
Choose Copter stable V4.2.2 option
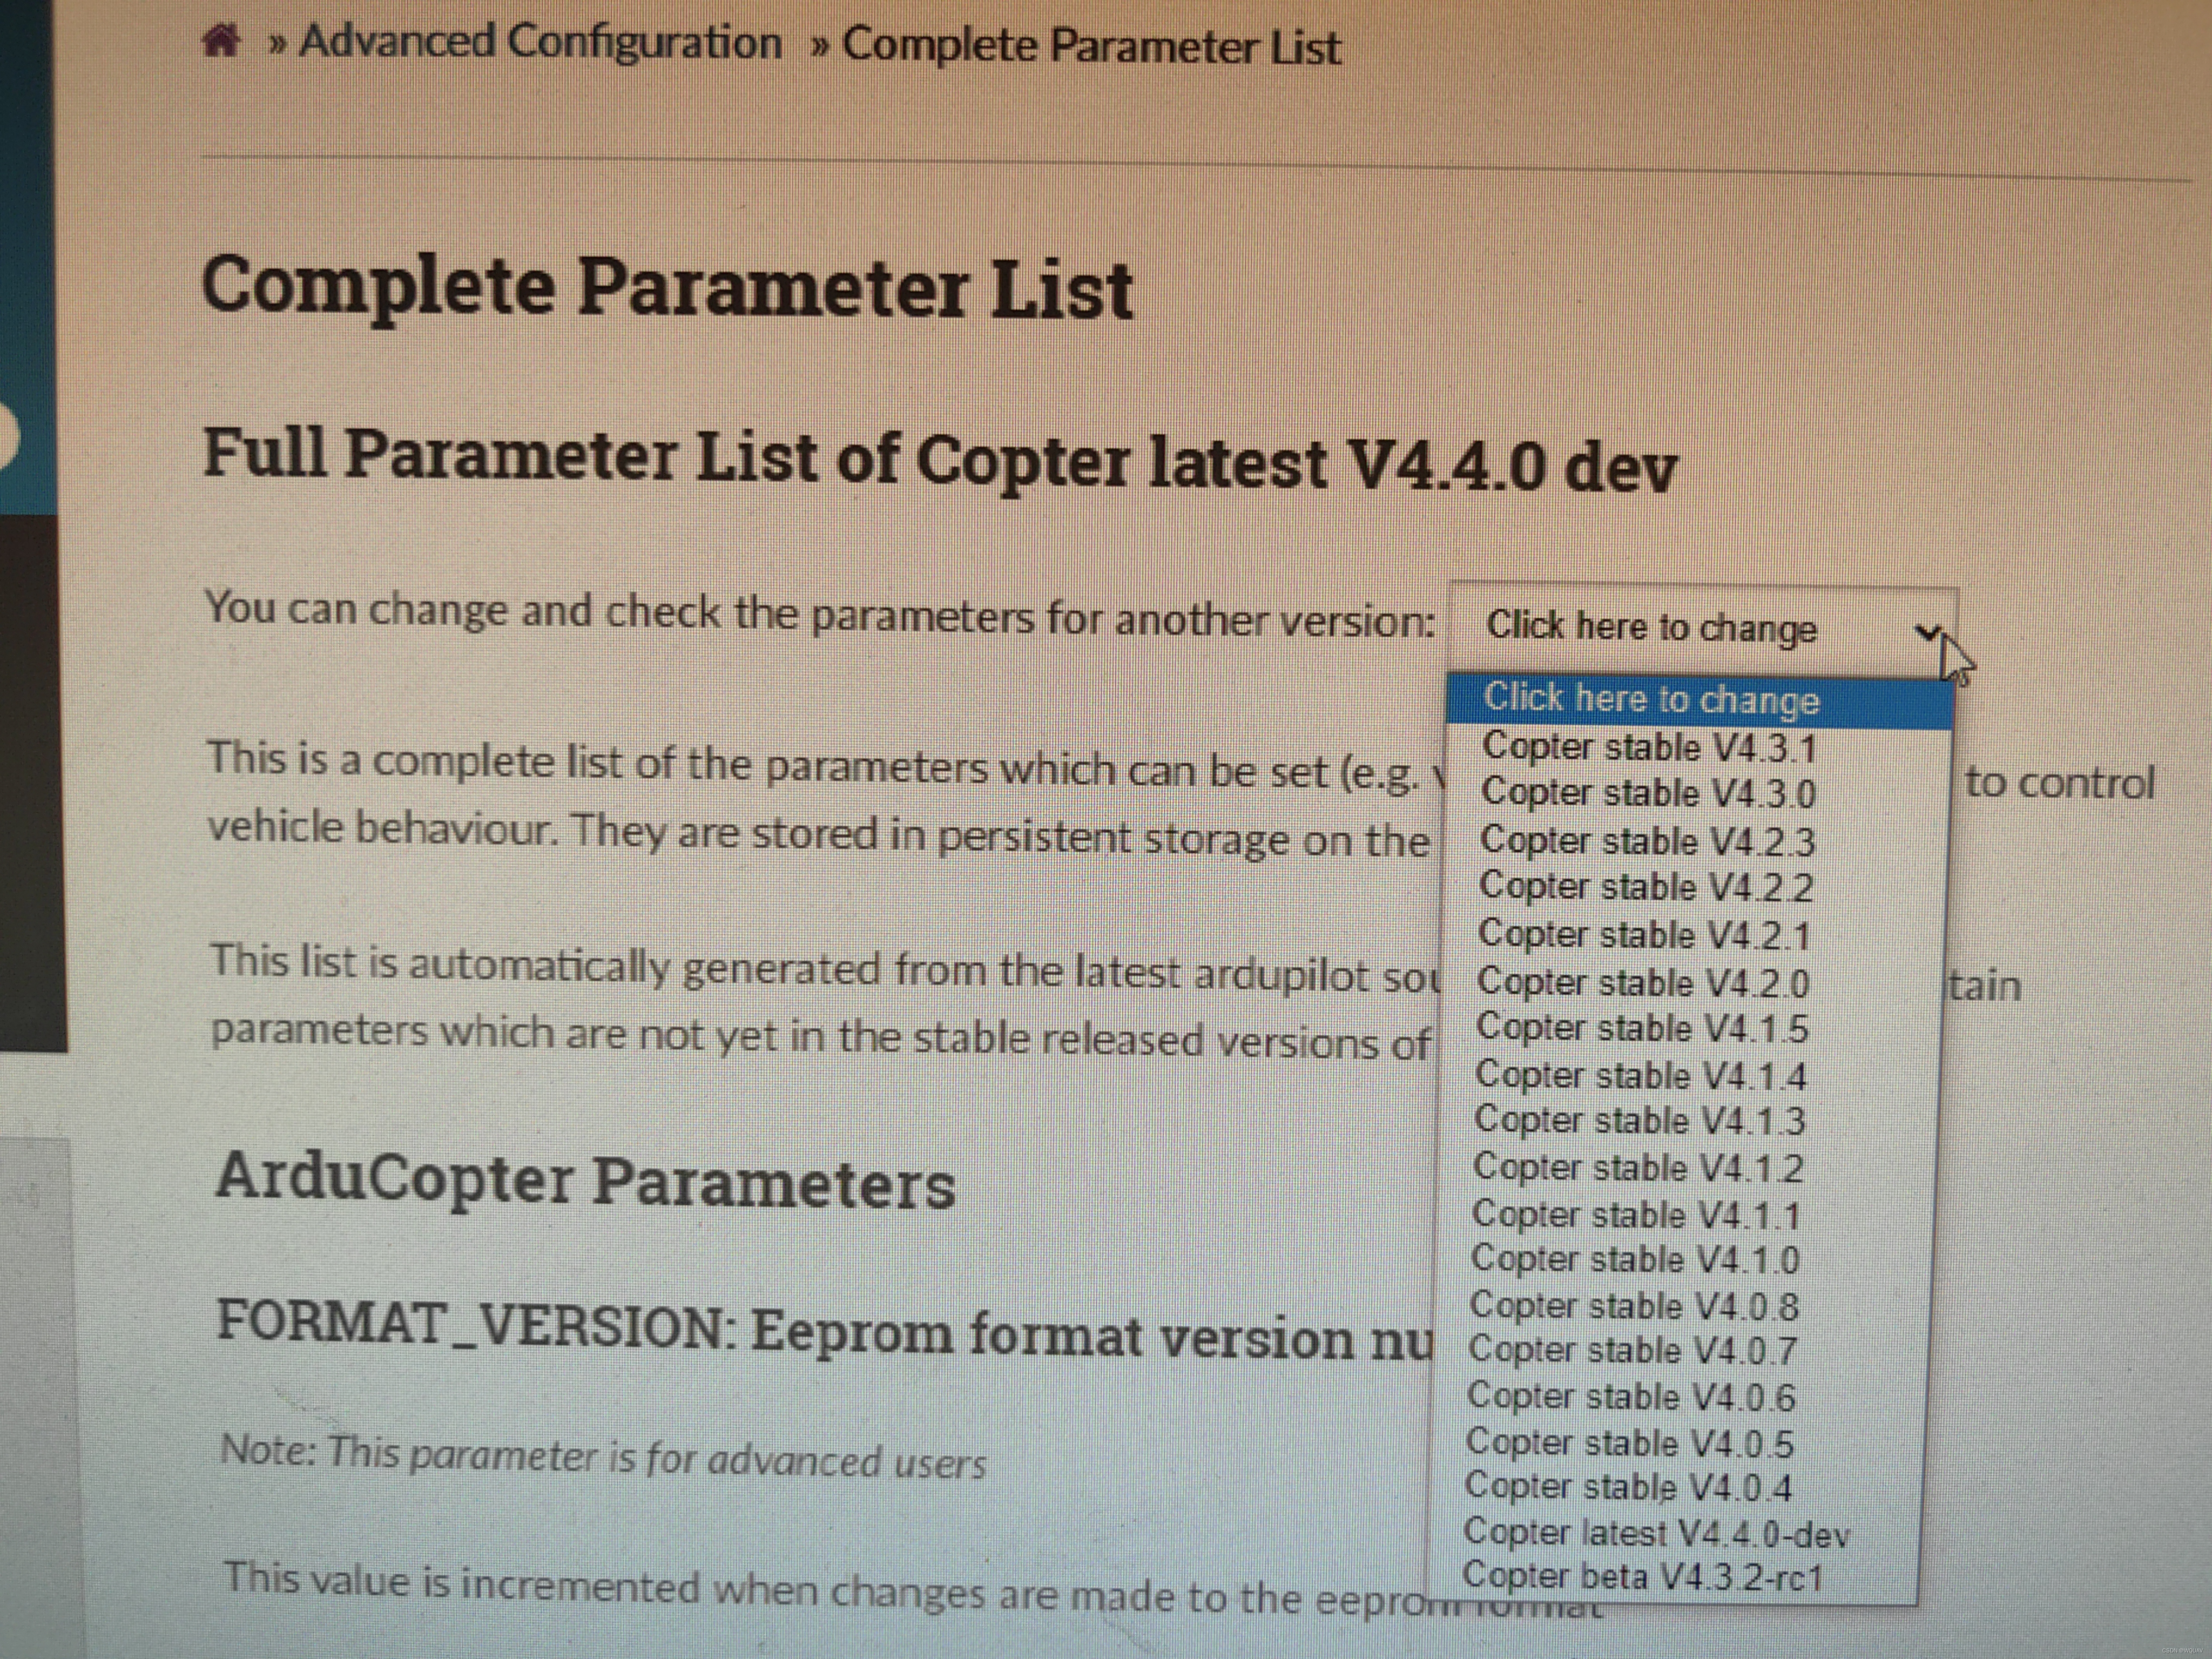[1645, 886]
